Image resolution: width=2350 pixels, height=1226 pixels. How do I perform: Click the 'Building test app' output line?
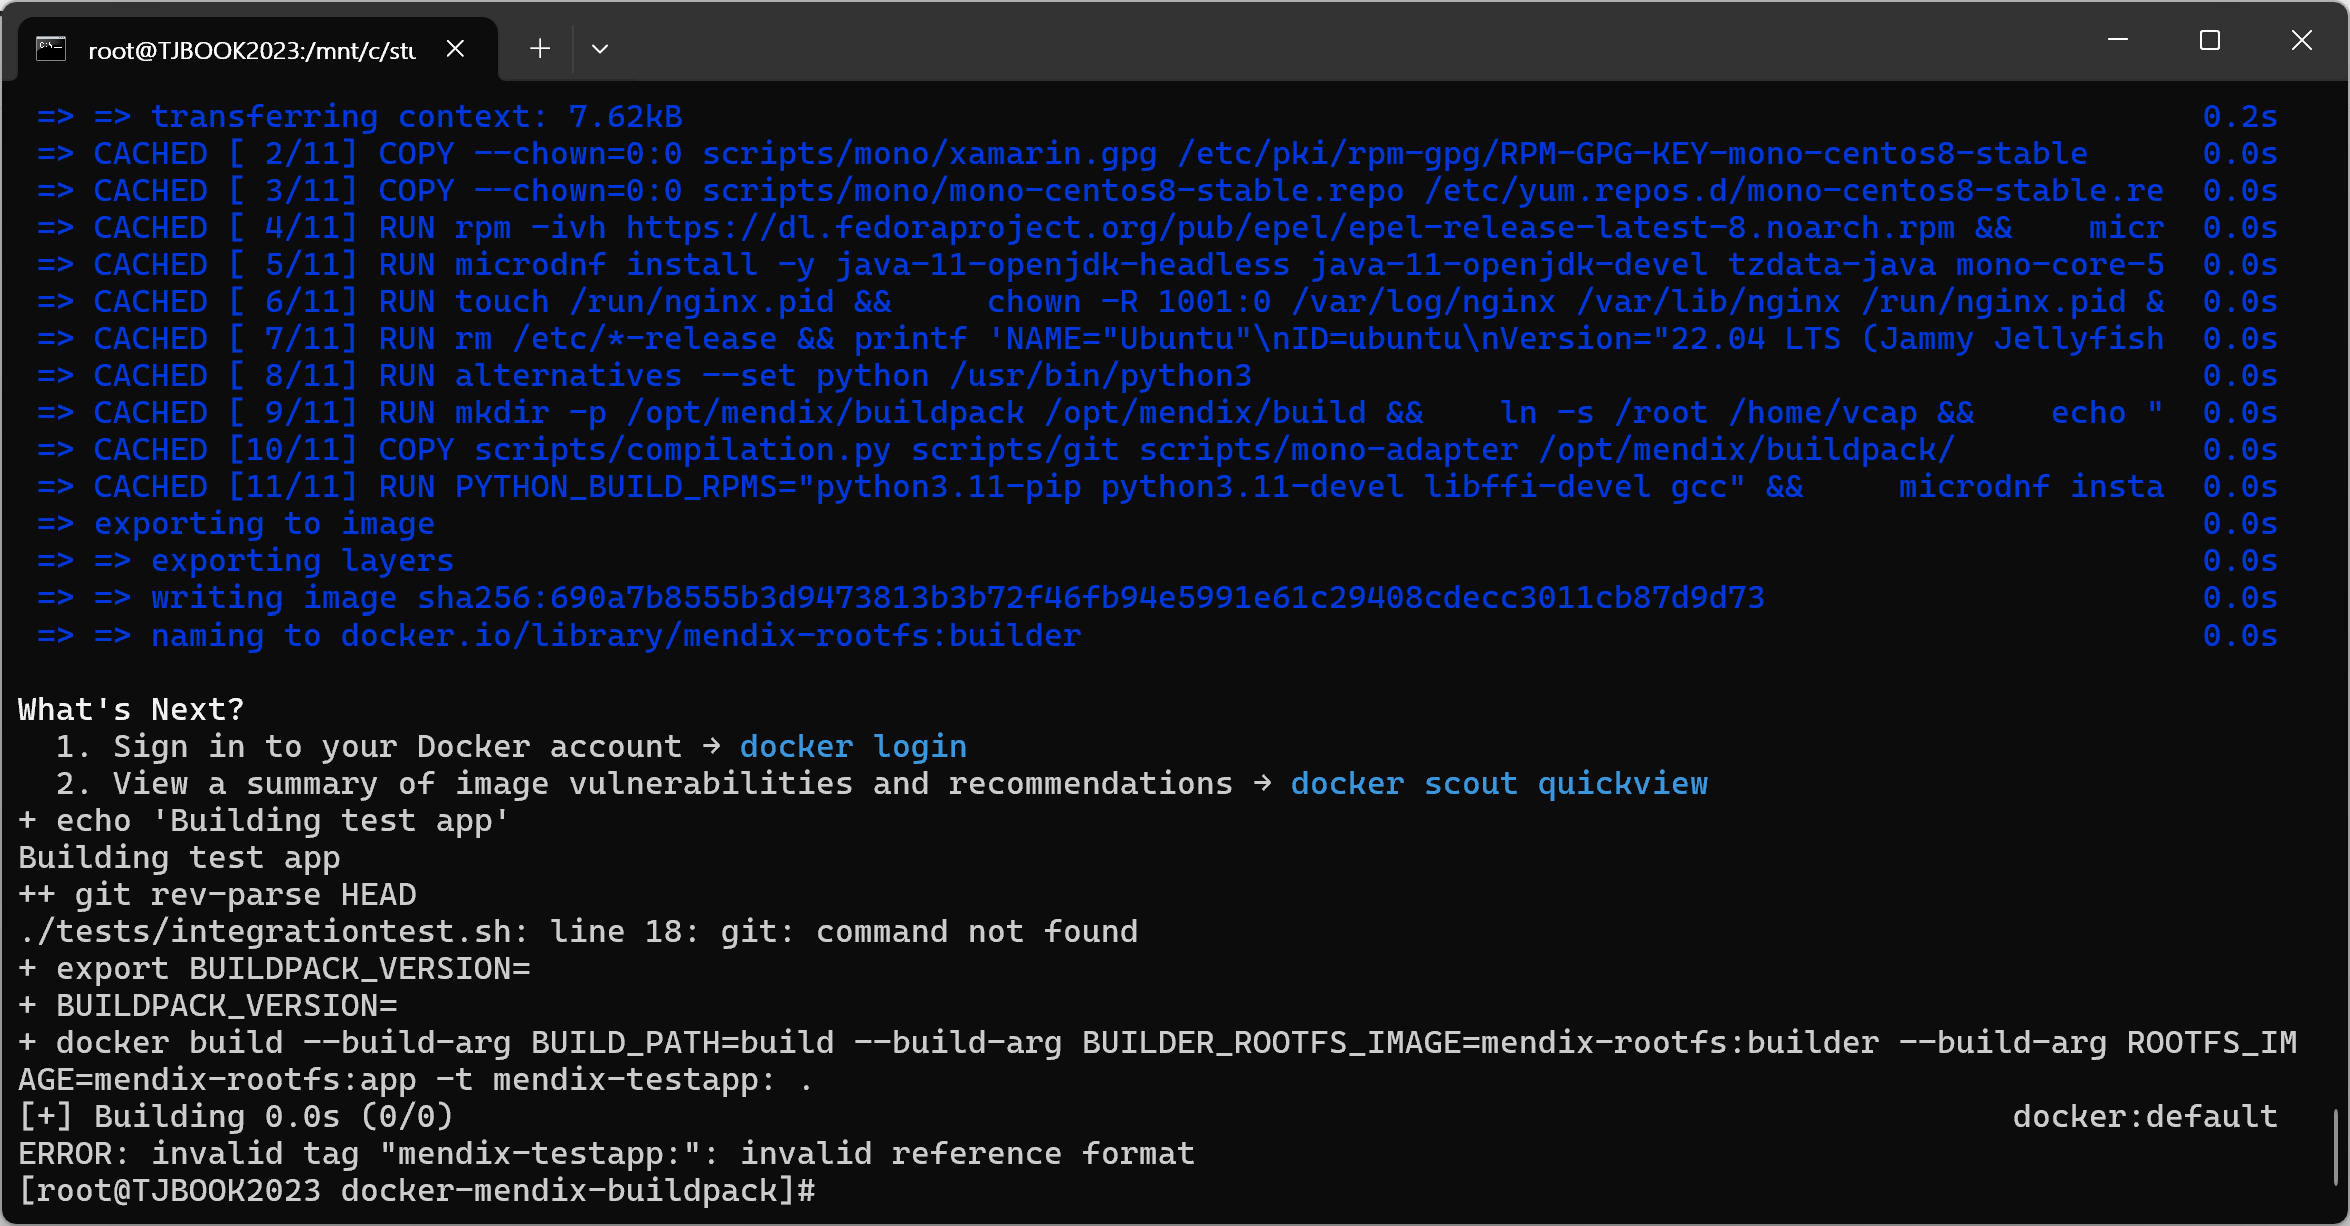click(179, 857)
